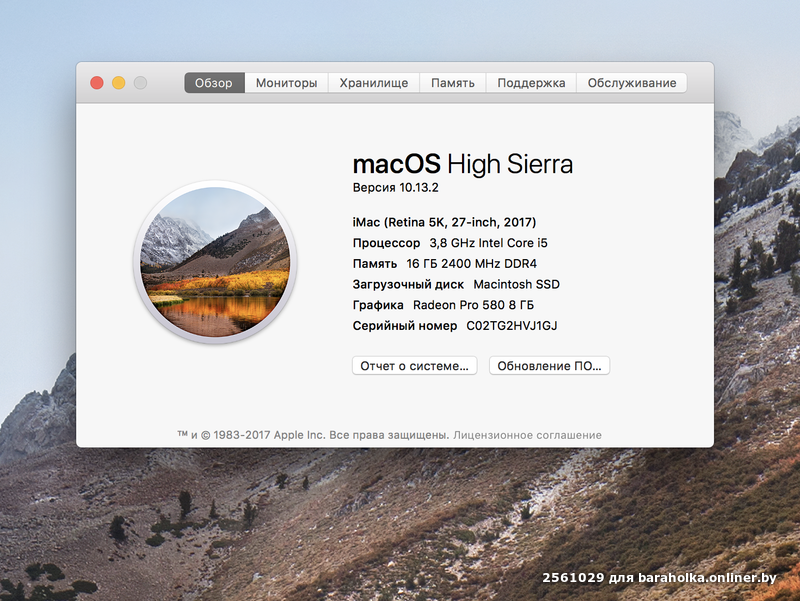
Task: Open the Хранилище tab
Action: click(373, 83)
